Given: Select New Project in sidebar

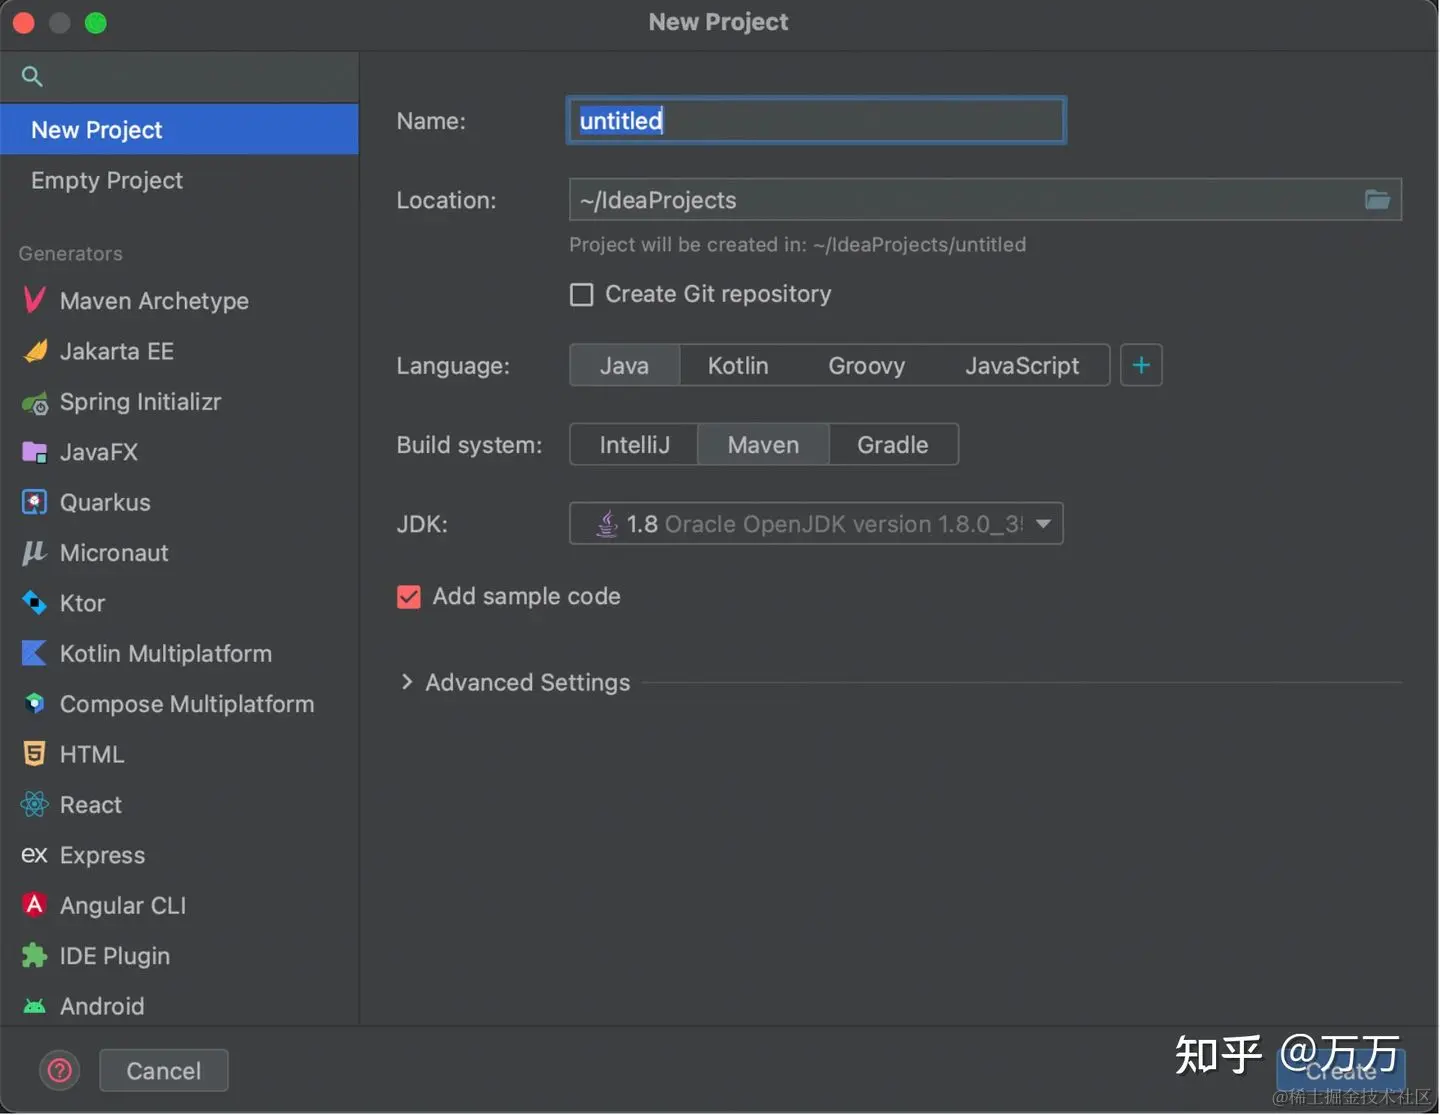Looking at the screenshot, I should 179,130.
